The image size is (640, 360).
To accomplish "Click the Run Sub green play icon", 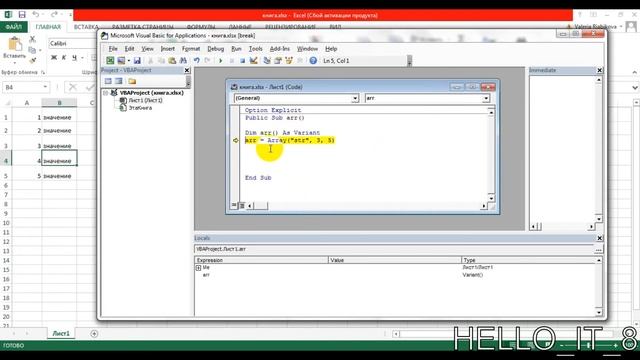I will pos(221,60).
